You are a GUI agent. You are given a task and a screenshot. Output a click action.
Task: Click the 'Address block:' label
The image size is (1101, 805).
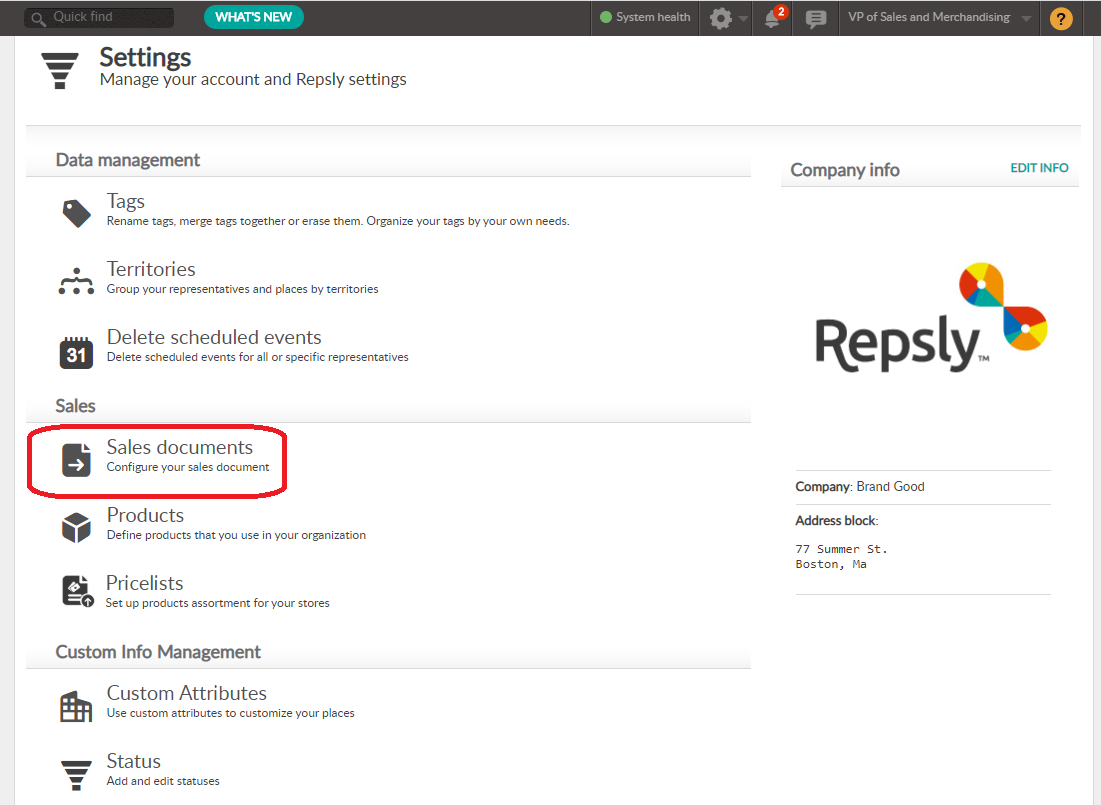(836, 521)
